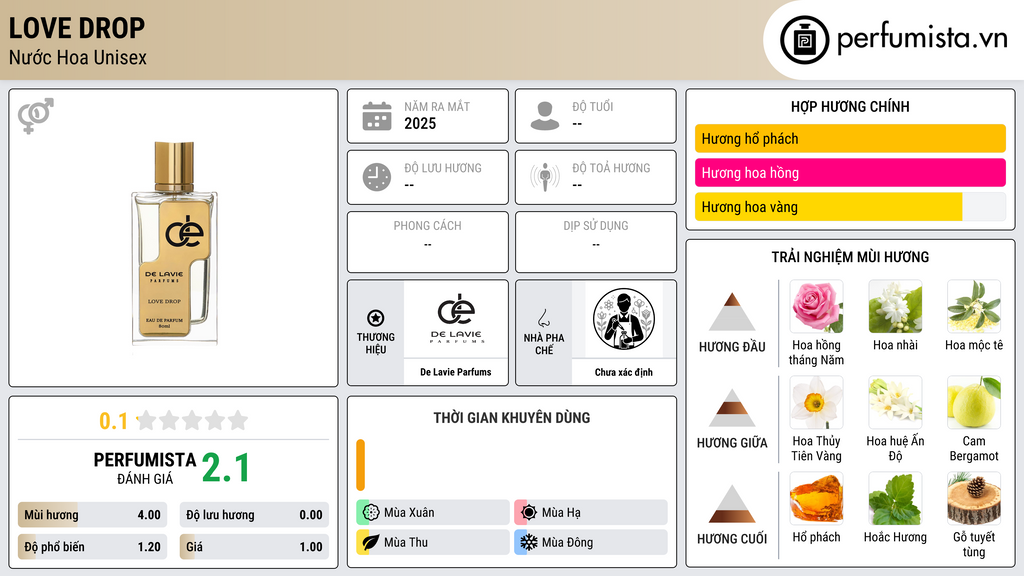Click the Hoa huệ Ấn Độ image
This screenshot has height=576, width=1024.
point(895,403)
